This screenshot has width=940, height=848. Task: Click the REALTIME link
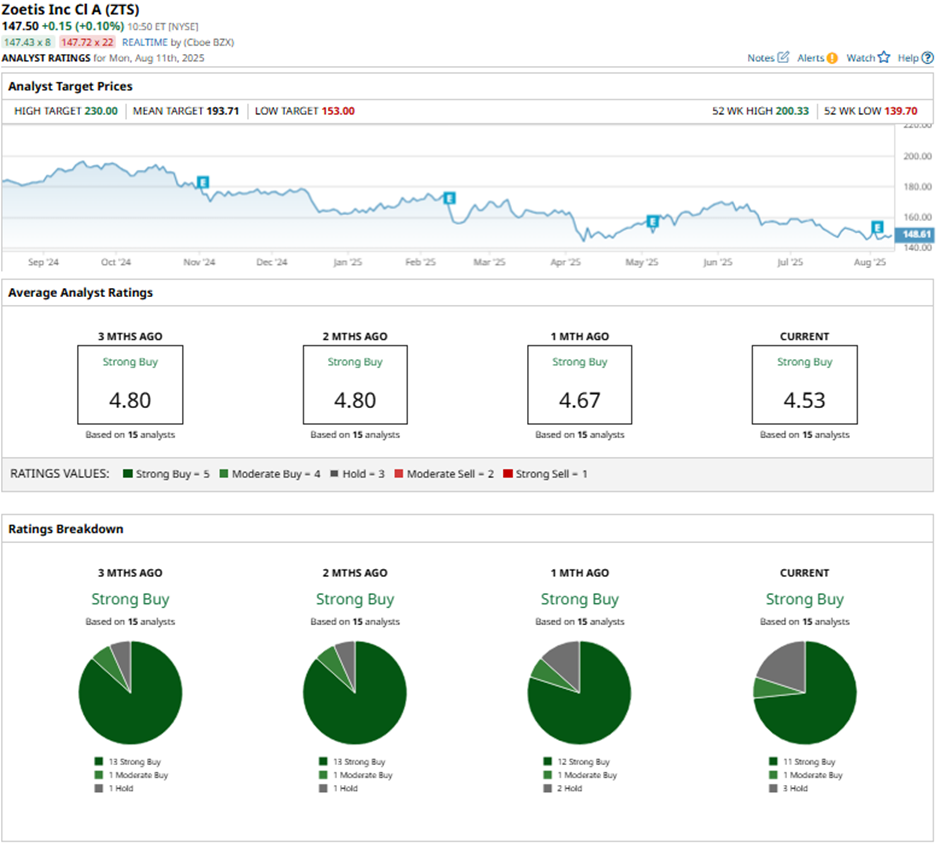tap(145, 43)
